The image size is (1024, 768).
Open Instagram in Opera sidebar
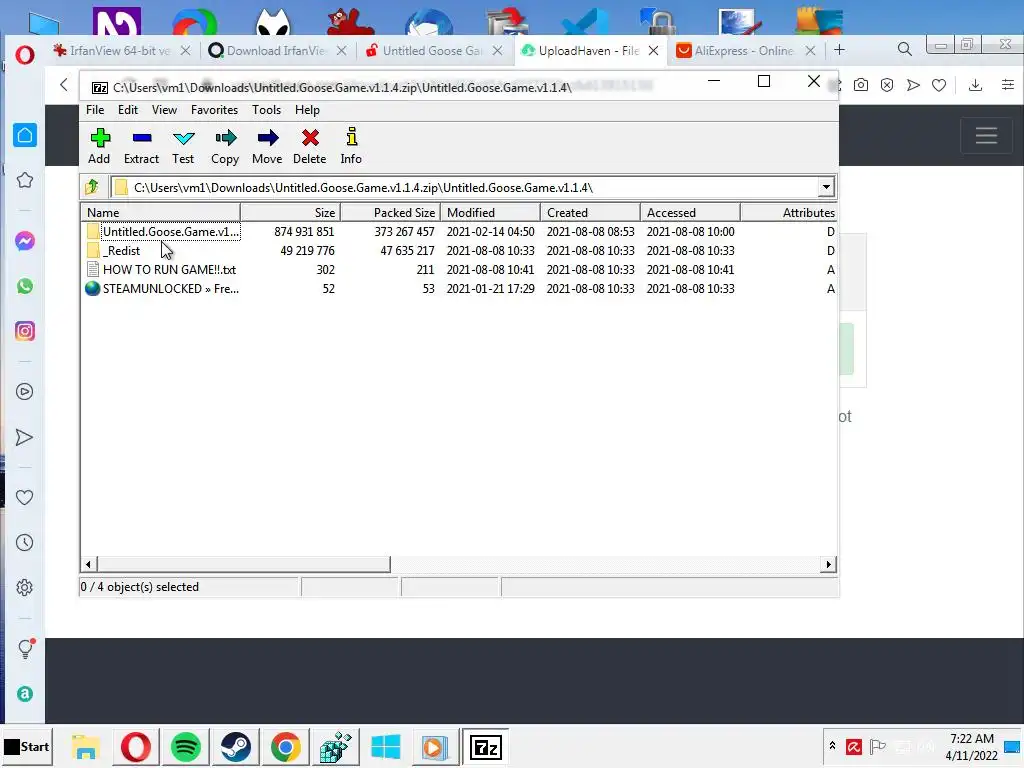coord(25,331)
